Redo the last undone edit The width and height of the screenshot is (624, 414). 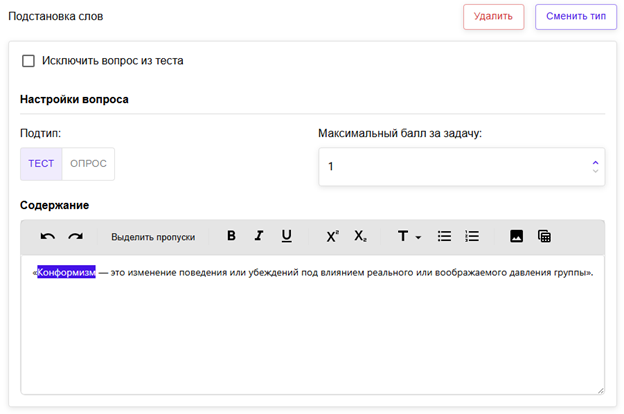point(75,236)
